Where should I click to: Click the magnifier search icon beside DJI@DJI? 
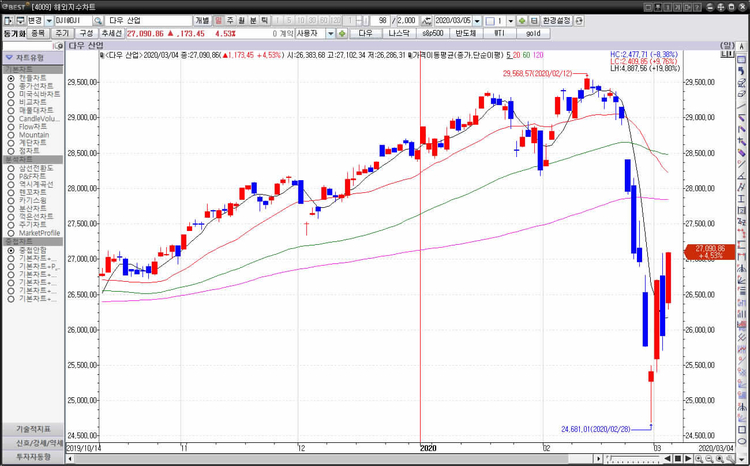click(x=98, y=21)
